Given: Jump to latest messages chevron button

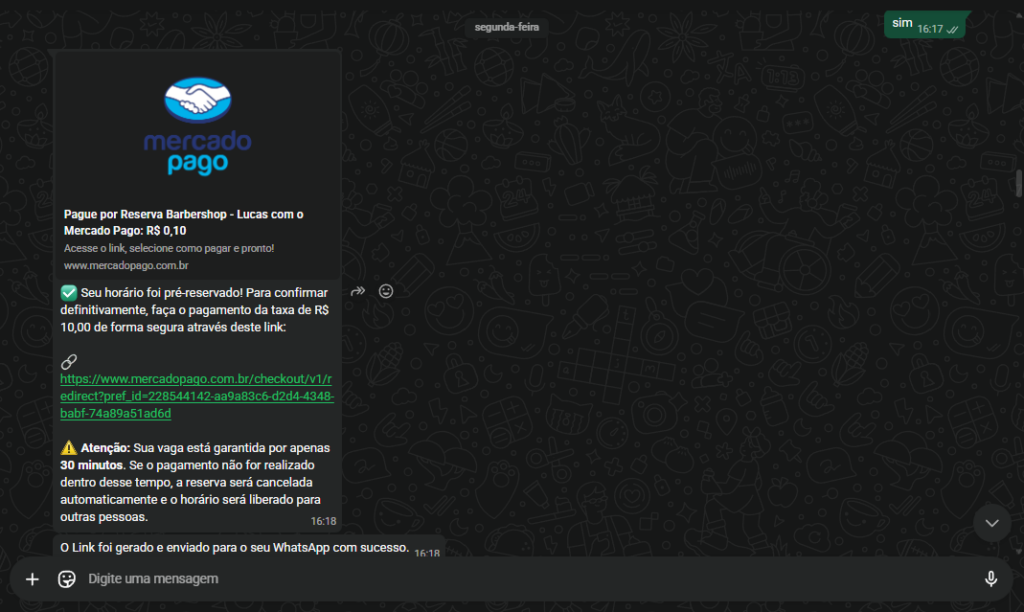Looking at the screenshot, I should pyautogui.click(x=992, y=523).
